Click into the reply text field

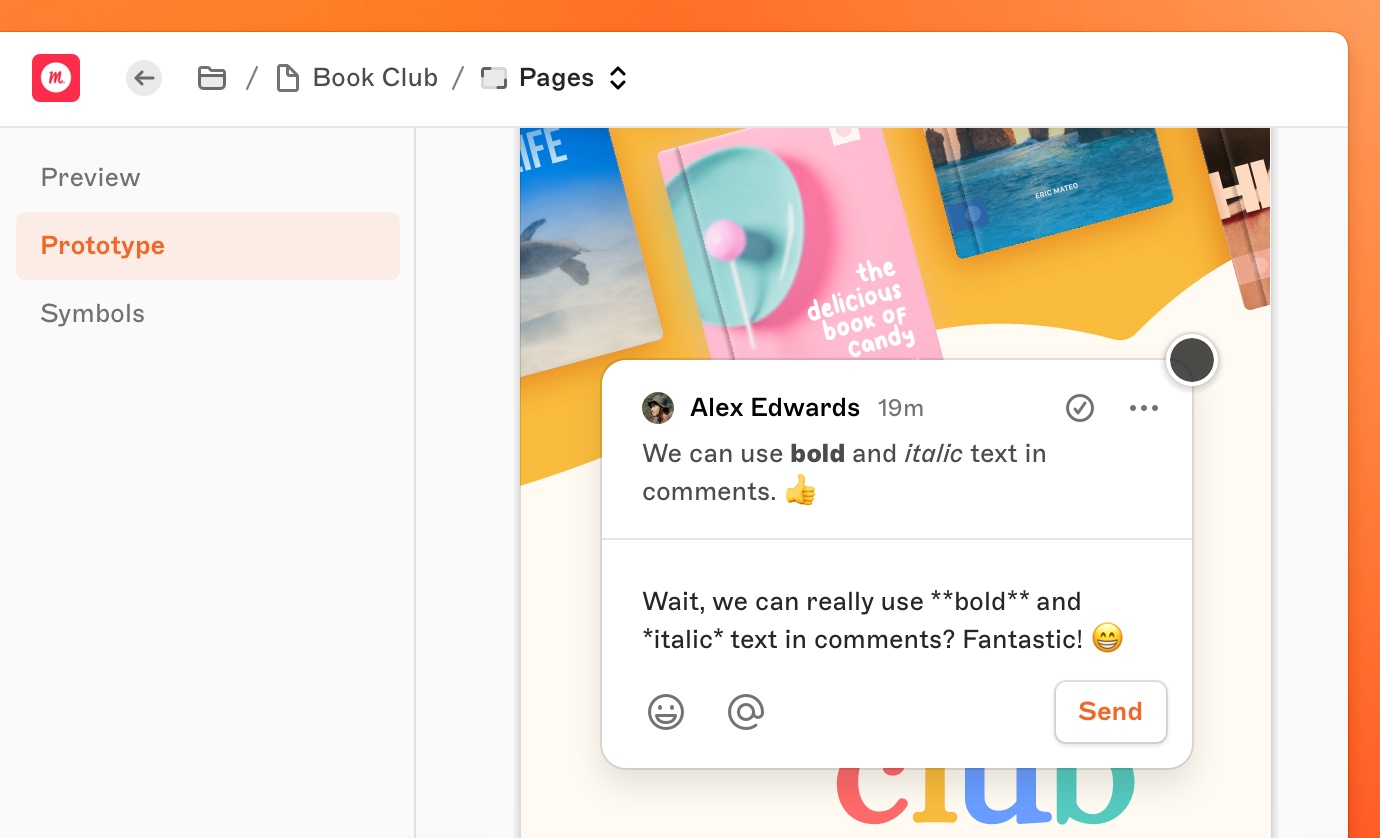880,620
